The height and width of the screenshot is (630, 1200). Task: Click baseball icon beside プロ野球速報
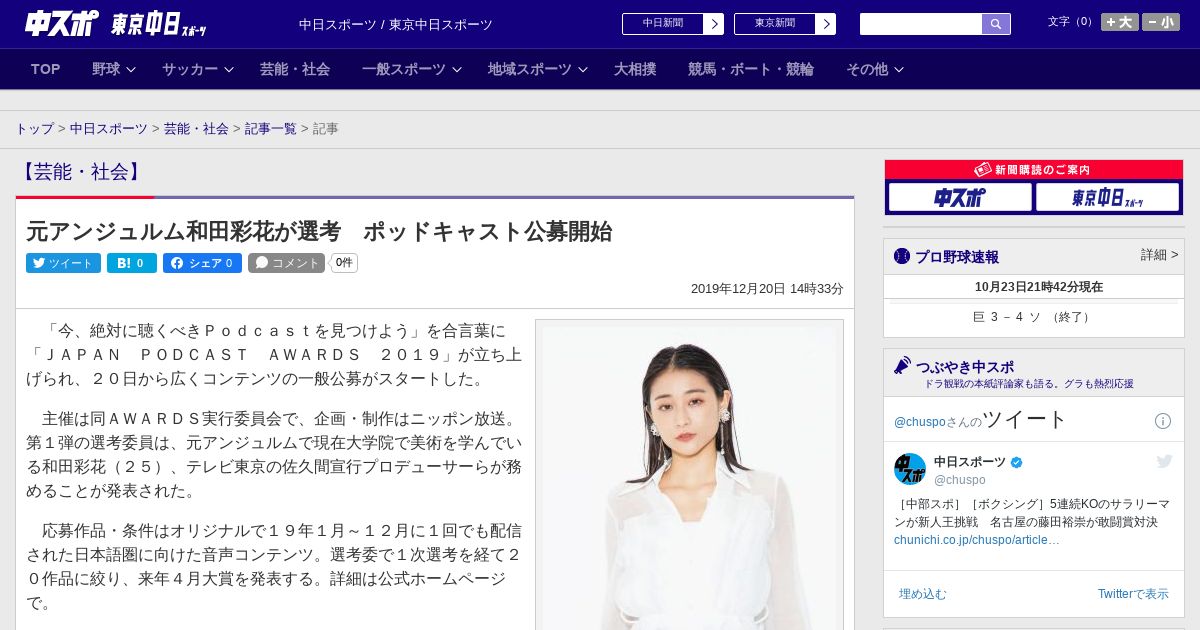tap(902, 256)
